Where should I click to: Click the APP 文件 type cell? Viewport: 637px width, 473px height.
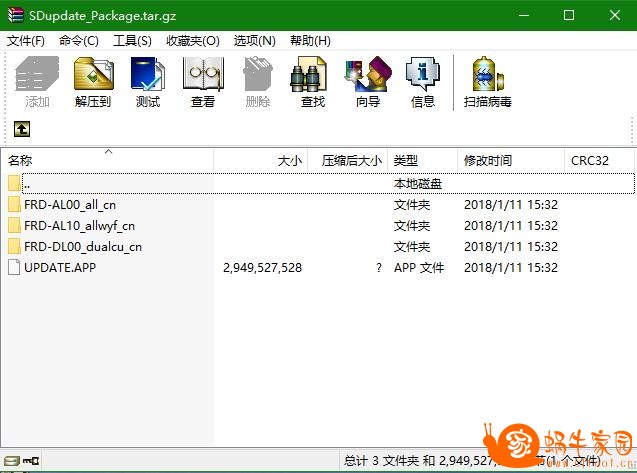tap(419, 267)
